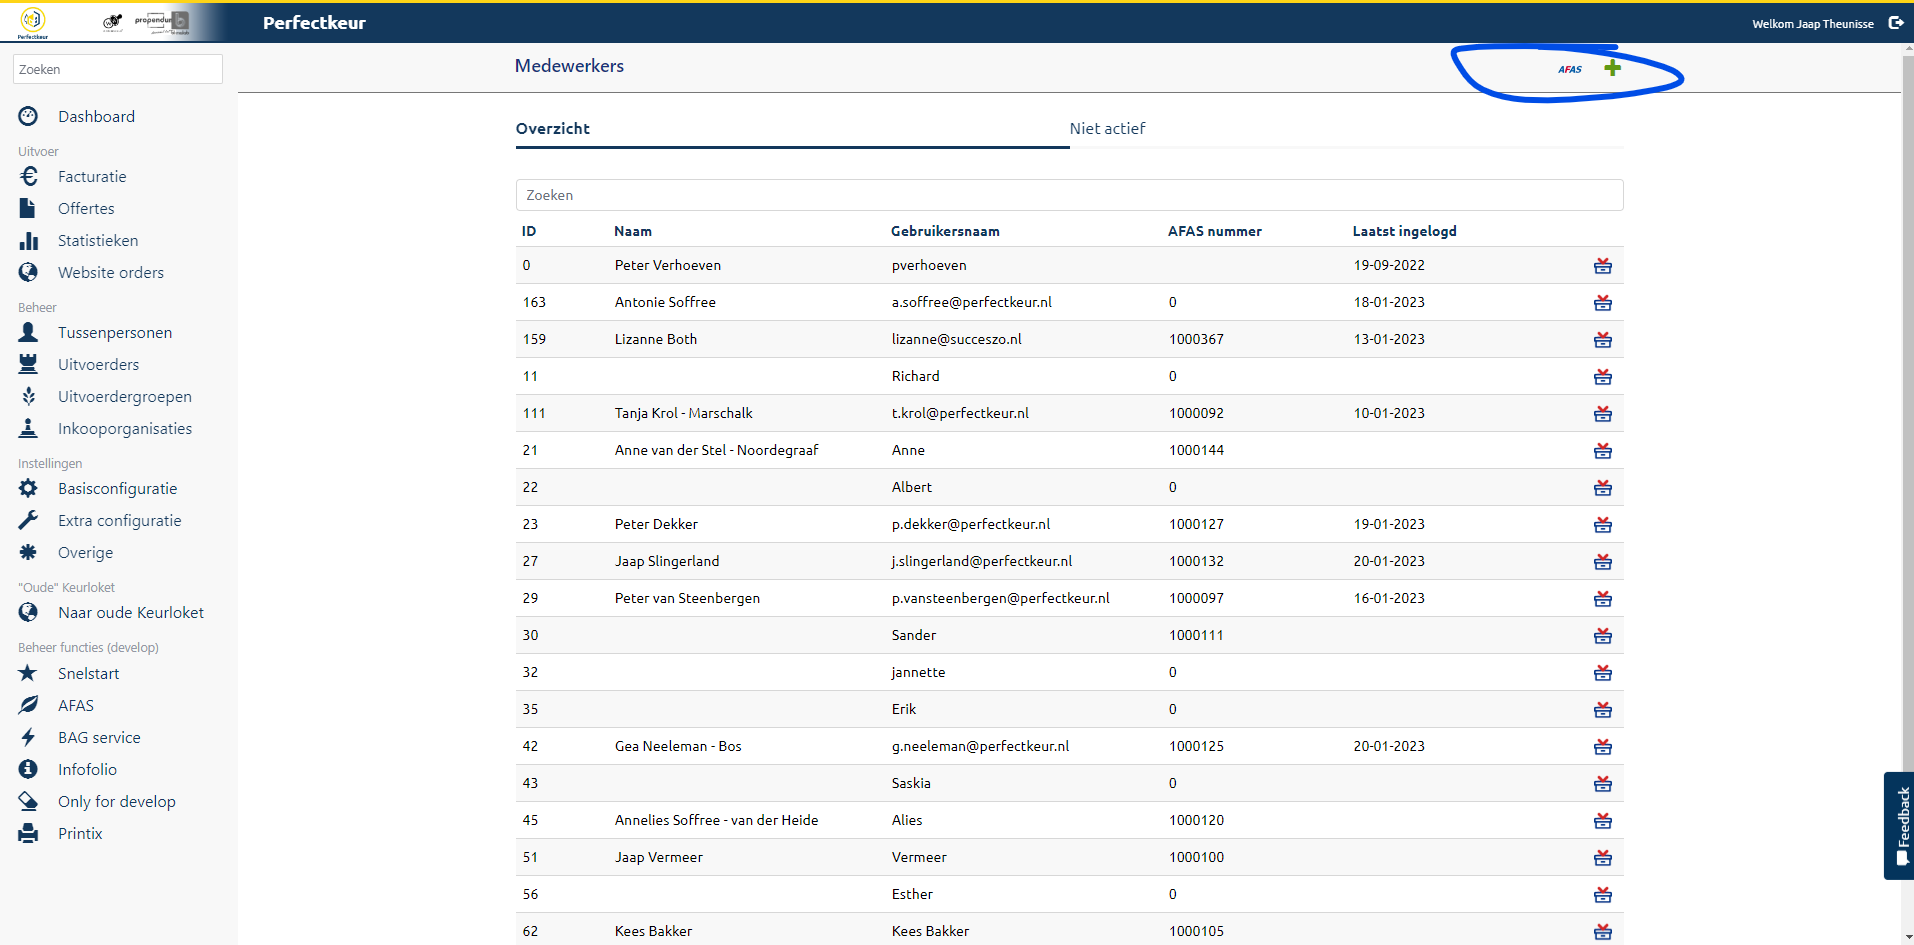Click the Perfectkeur logo at top left

tap(33, 22)
